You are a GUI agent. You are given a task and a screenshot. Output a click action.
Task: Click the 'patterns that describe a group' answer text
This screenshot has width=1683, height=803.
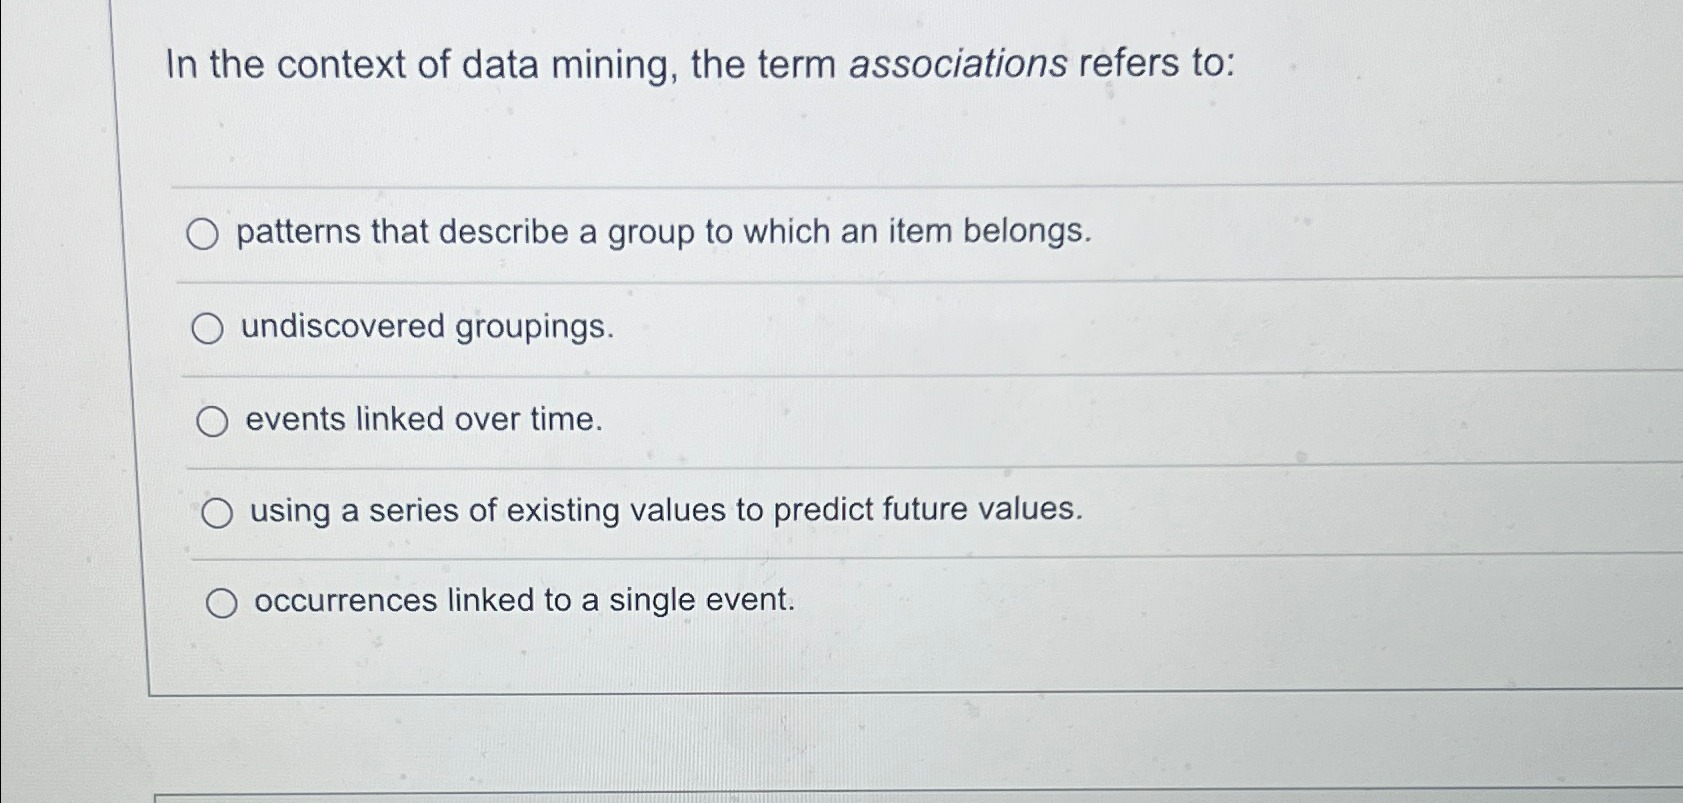663,232
